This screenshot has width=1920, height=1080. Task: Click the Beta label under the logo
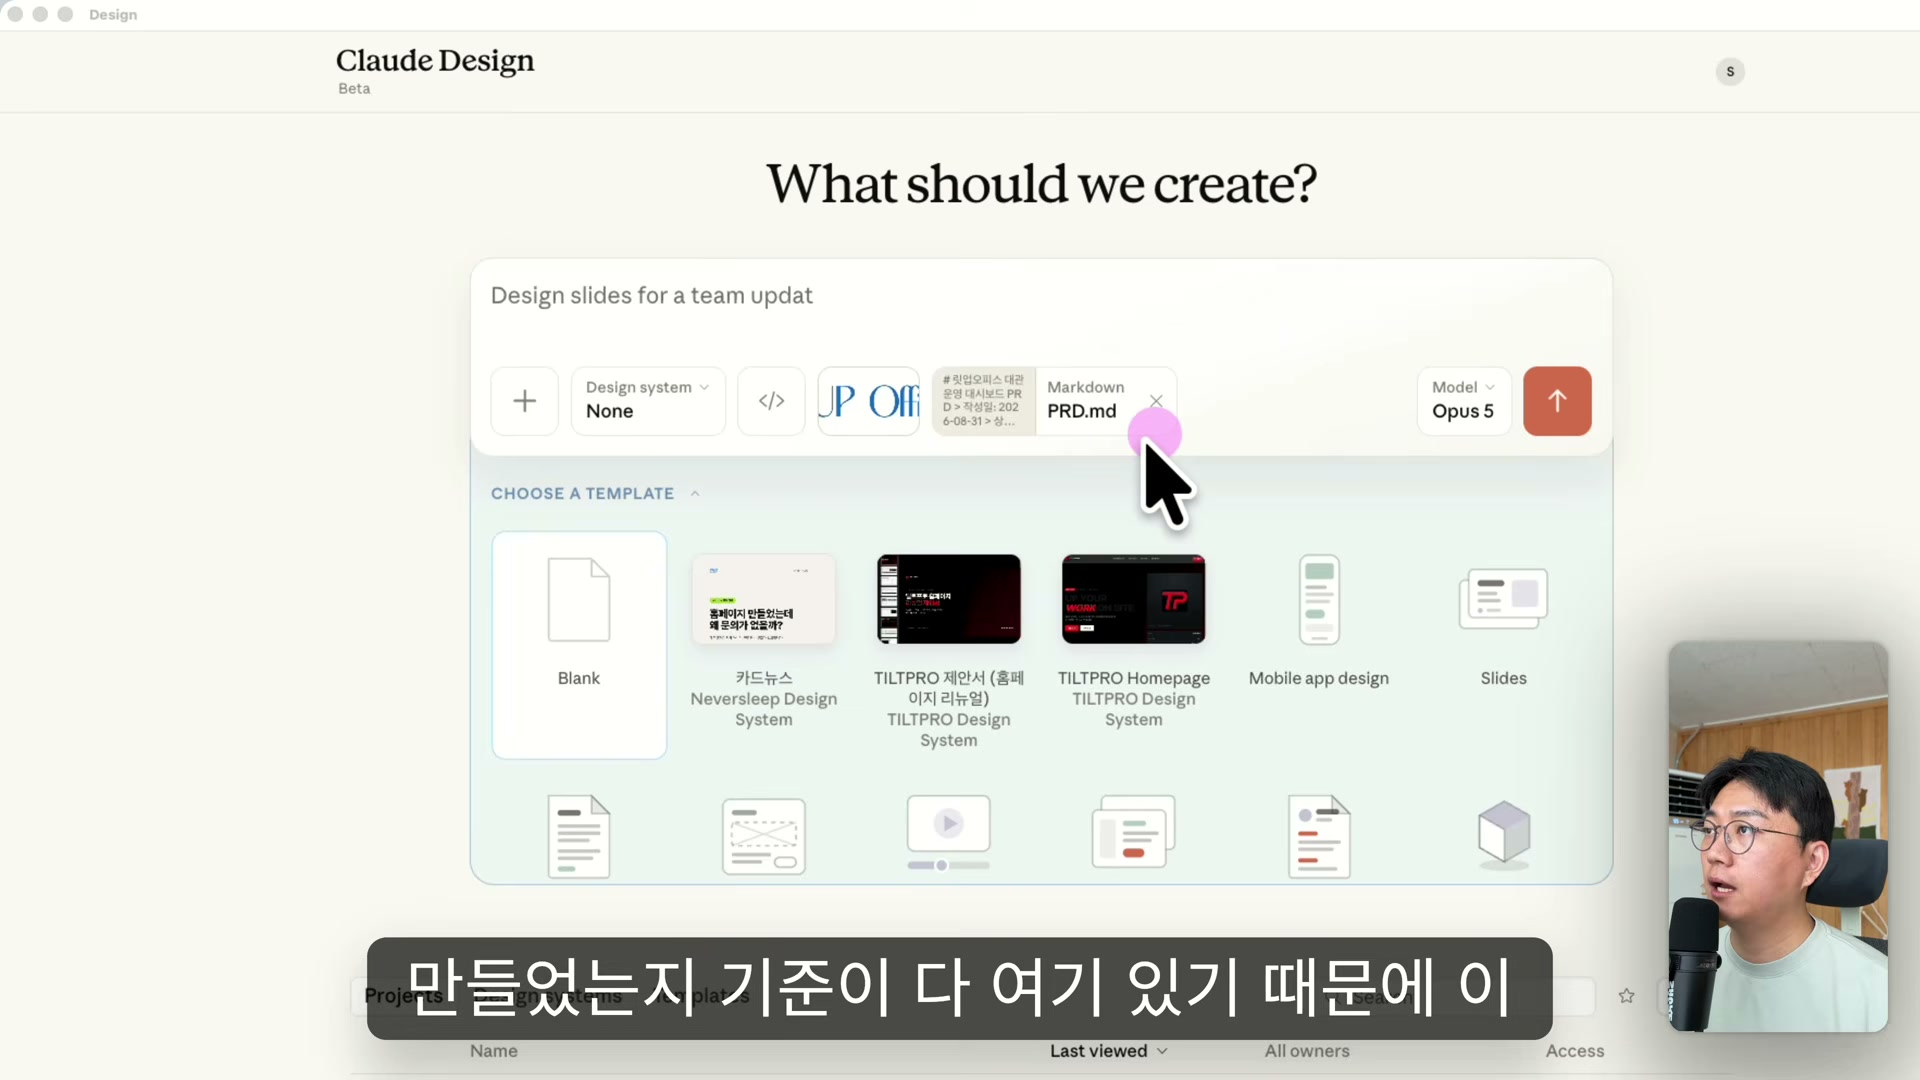click(354, 88)
